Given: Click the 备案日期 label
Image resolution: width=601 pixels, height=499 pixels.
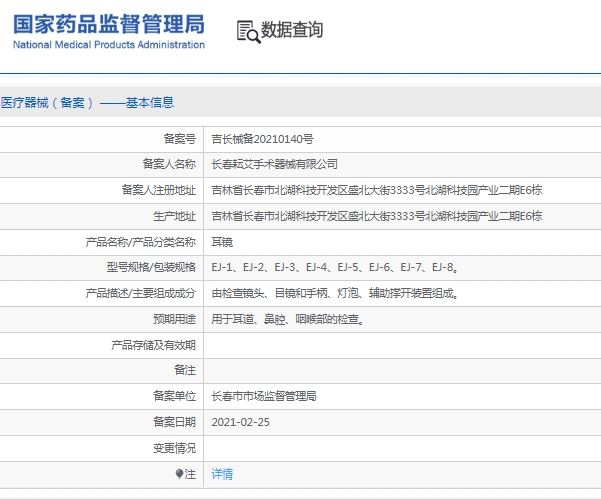Looking at the screenshot, I should click(x=175, y=422).
